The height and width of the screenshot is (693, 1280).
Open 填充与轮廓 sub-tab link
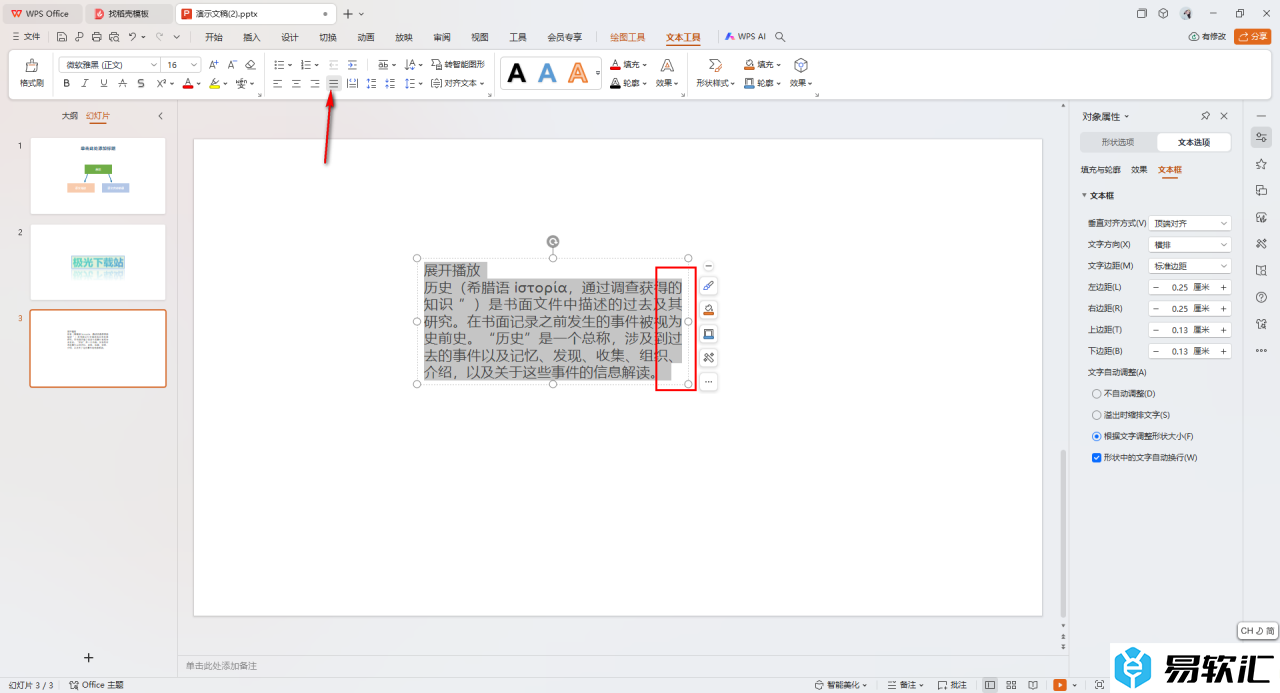coord(1101,170)
